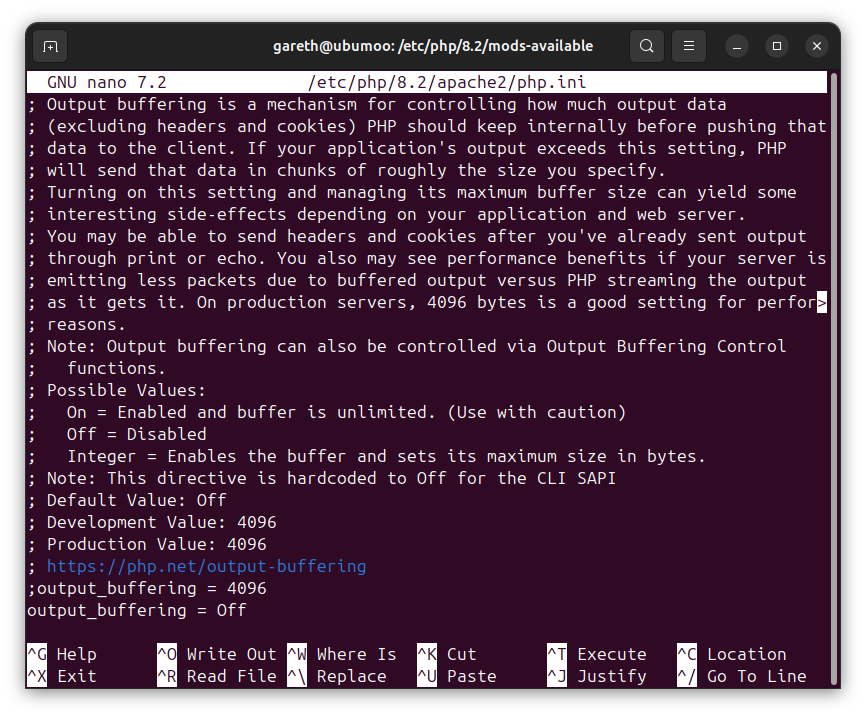Click the ^U Paste shortcut
Screen dimensions: 866x717
[x=457, y=677]
